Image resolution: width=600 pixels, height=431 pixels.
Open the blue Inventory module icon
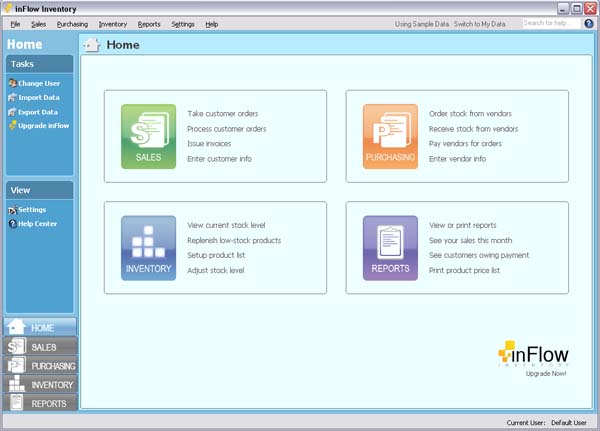[148, 248]
